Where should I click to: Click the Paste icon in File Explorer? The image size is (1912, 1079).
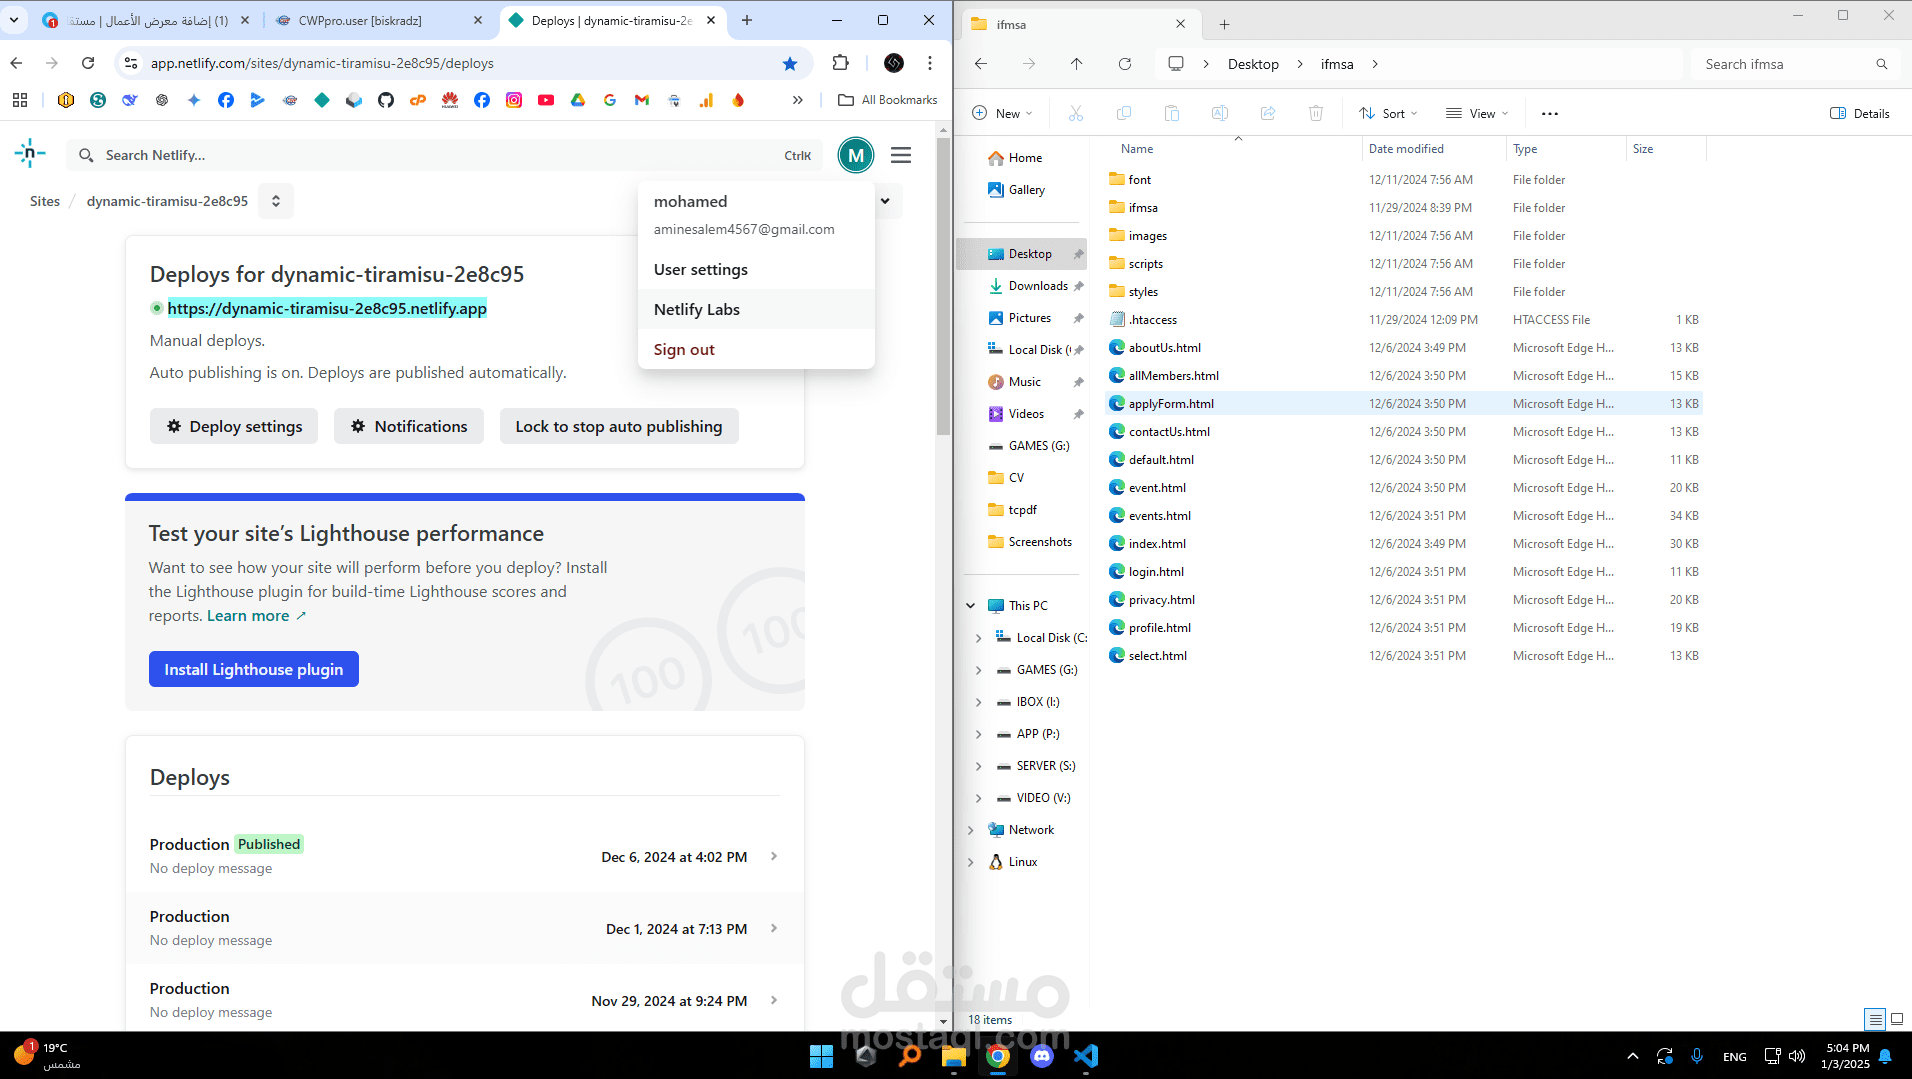tap(1172, 114)
